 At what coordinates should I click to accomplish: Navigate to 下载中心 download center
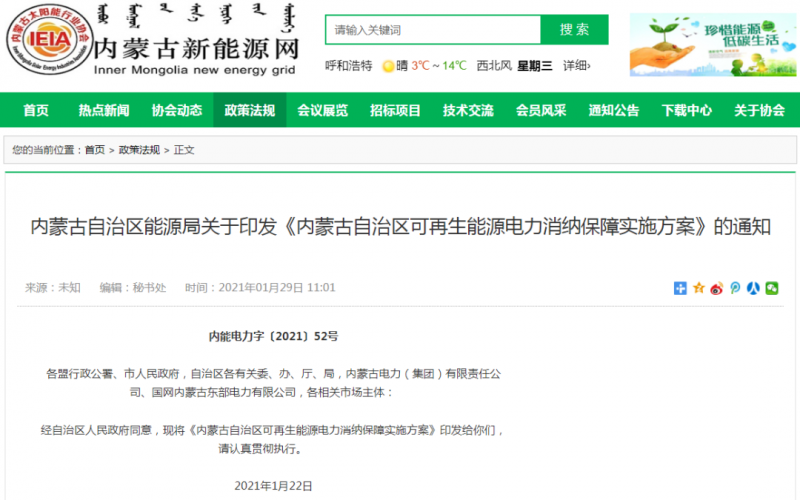687,110
